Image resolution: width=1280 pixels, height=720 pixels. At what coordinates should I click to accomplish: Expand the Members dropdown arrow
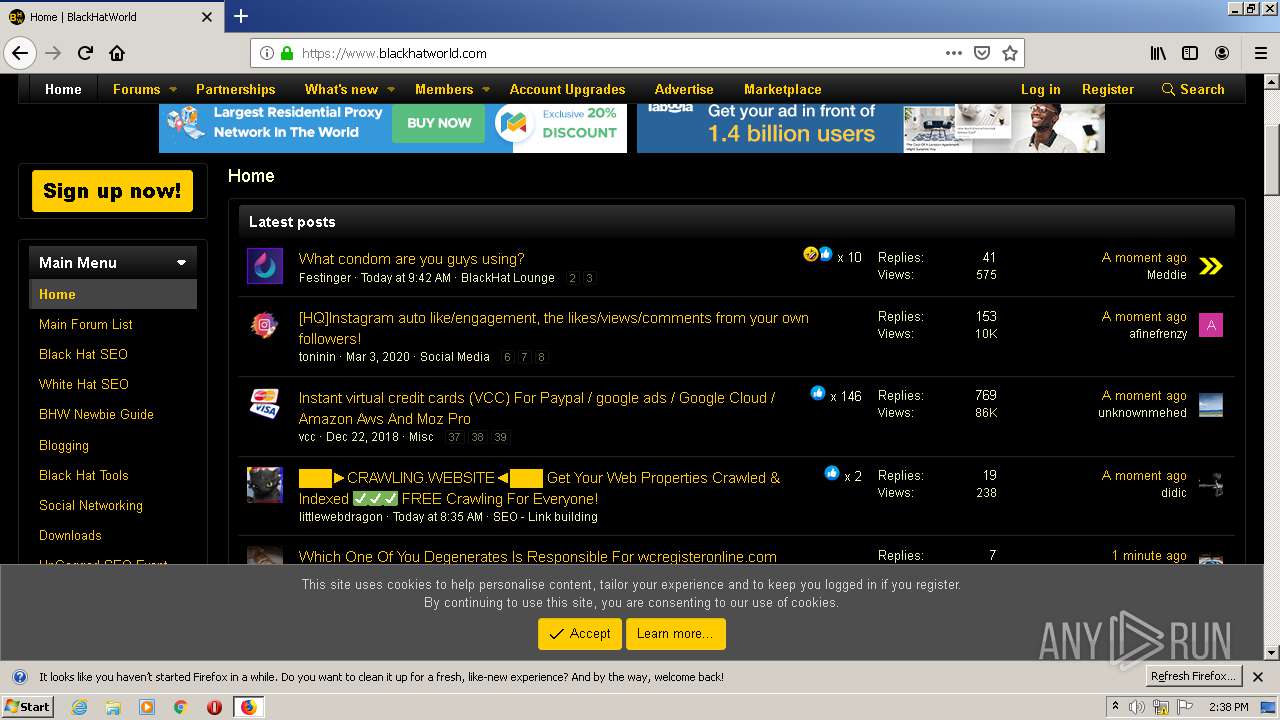pos(486,89)
